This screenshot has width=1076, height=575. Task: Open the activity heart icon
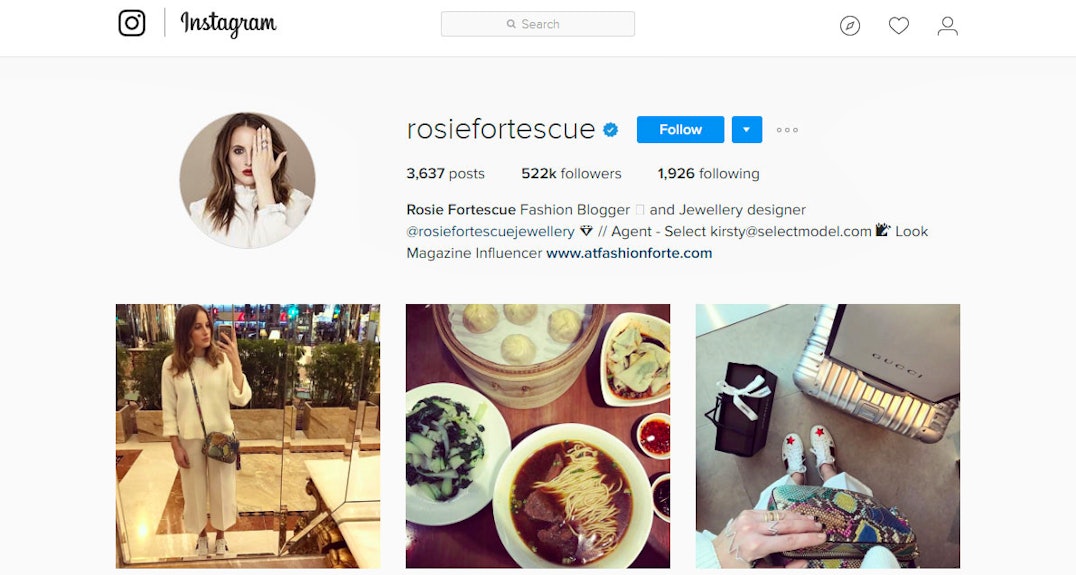(898, 26)
